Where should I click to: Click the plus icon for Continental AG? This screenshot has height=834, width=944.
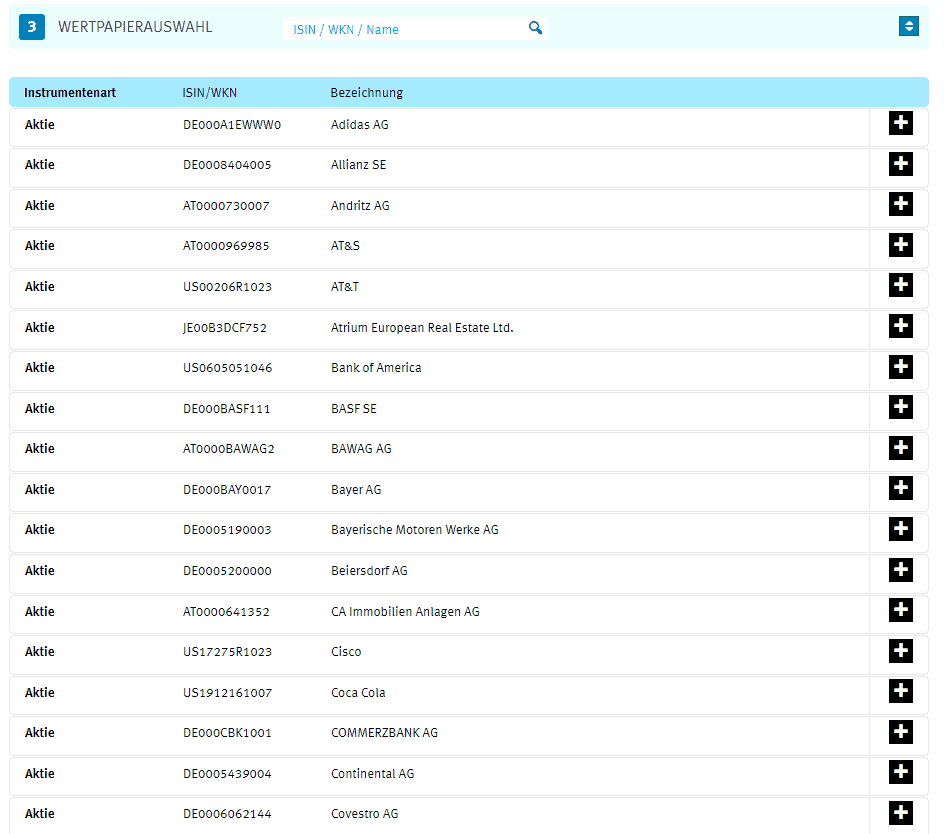tap(901, 773)
